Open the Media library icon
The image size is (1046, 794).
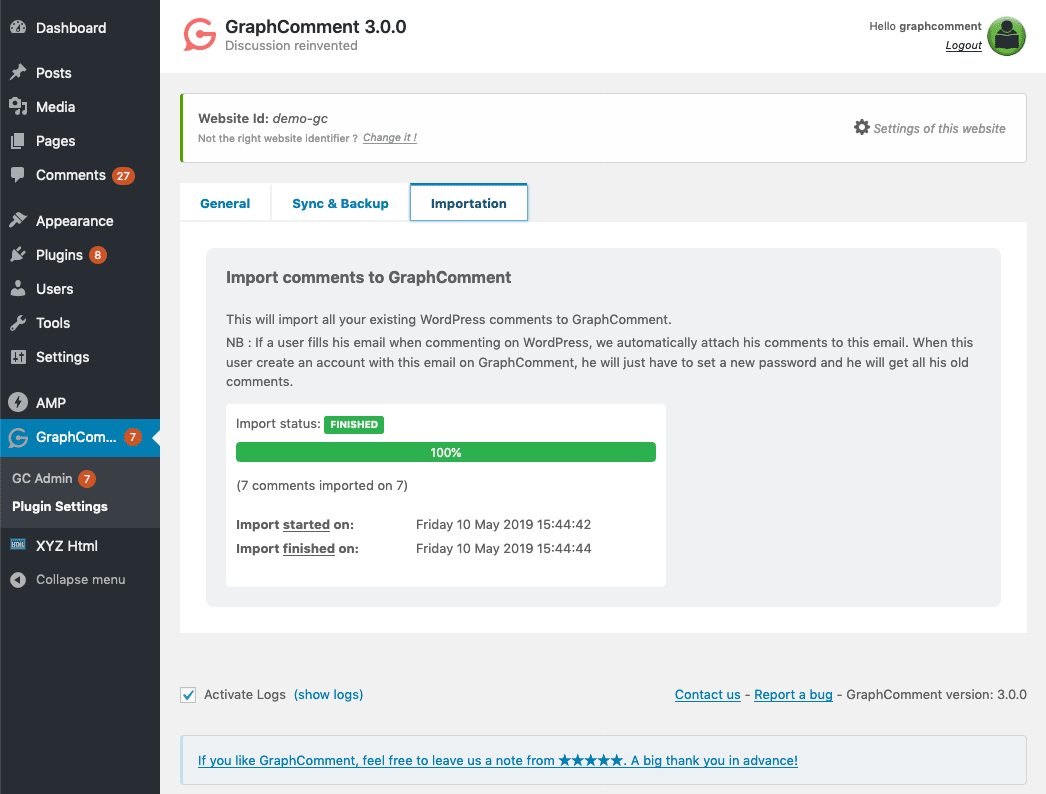(18, 106)
